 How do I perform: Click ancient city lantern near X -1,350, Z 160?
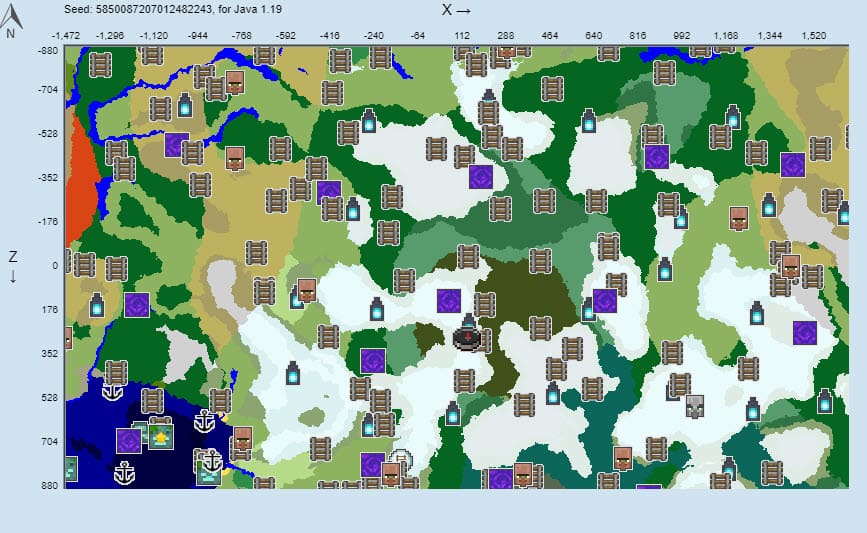tap(97, 305)
